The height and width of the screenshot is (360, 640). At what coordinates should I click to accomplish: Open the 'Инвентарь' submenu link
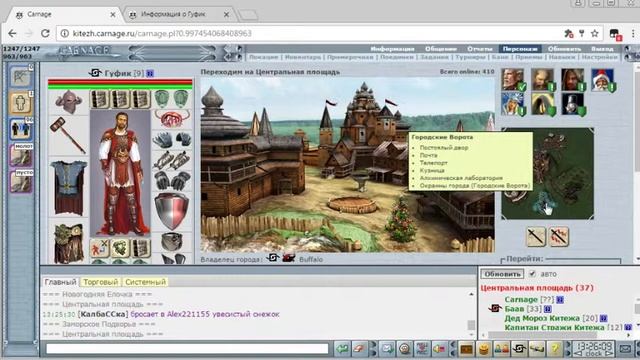302,58
